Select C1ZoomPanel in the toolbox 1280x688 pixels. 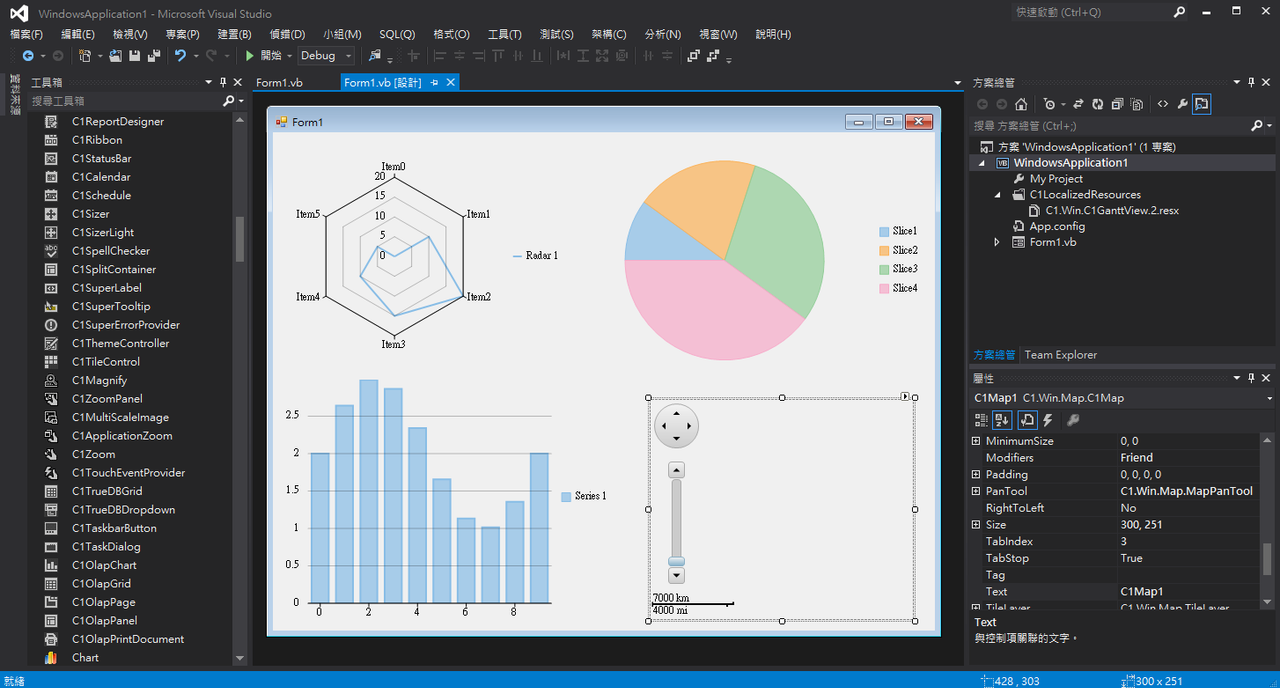[x=107, y=399]
